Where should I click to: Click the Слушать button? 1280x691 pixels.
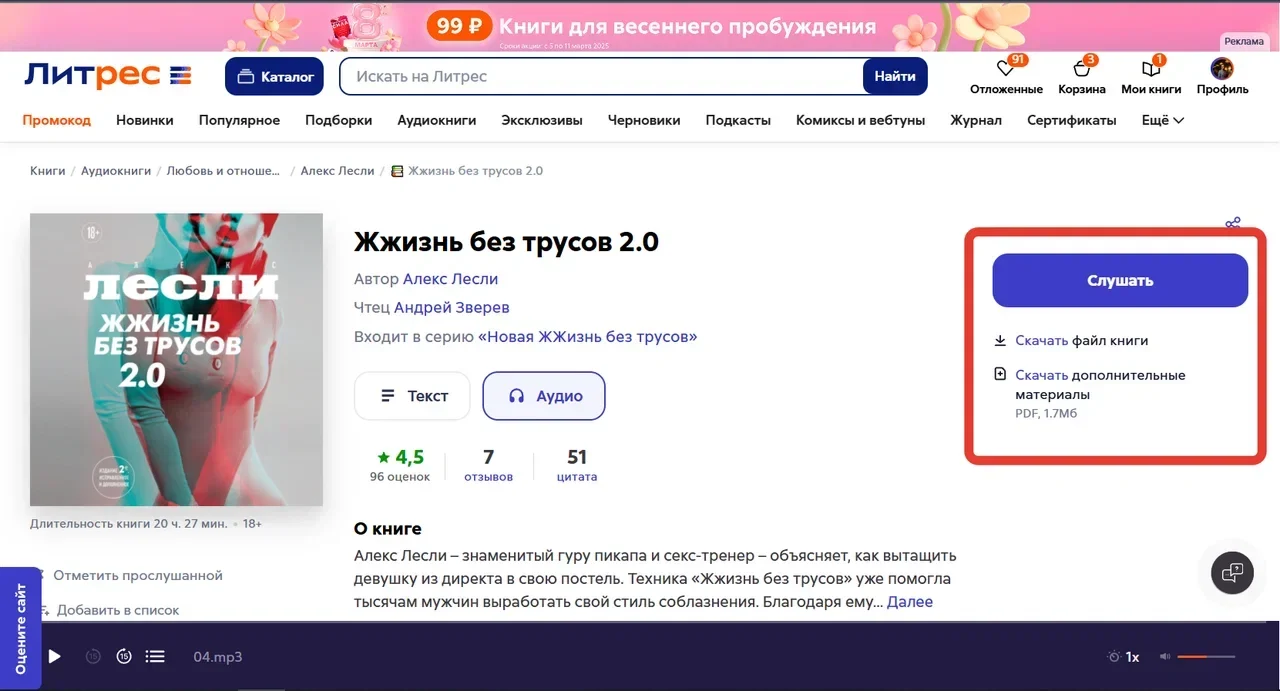[x=1120, y=281]
